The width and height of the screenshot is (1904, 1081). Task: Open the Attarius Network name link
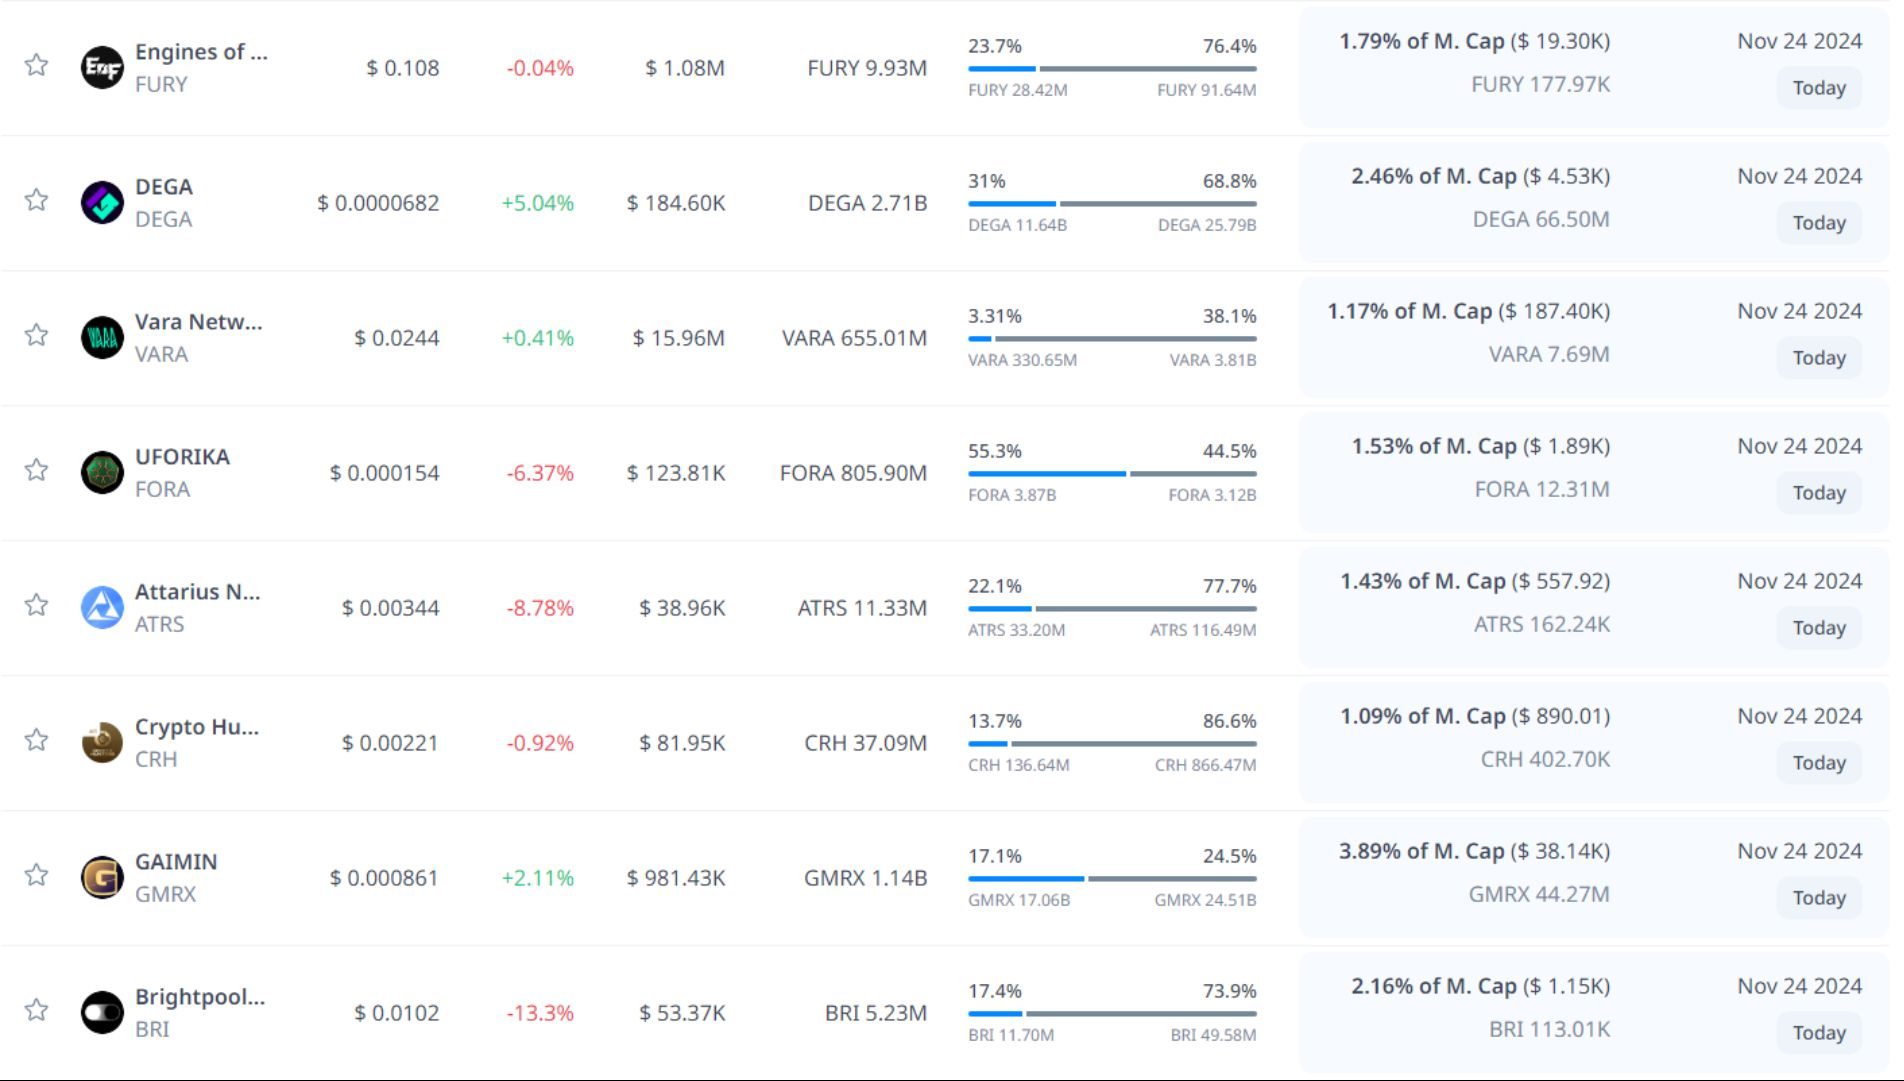click(197, 592)
